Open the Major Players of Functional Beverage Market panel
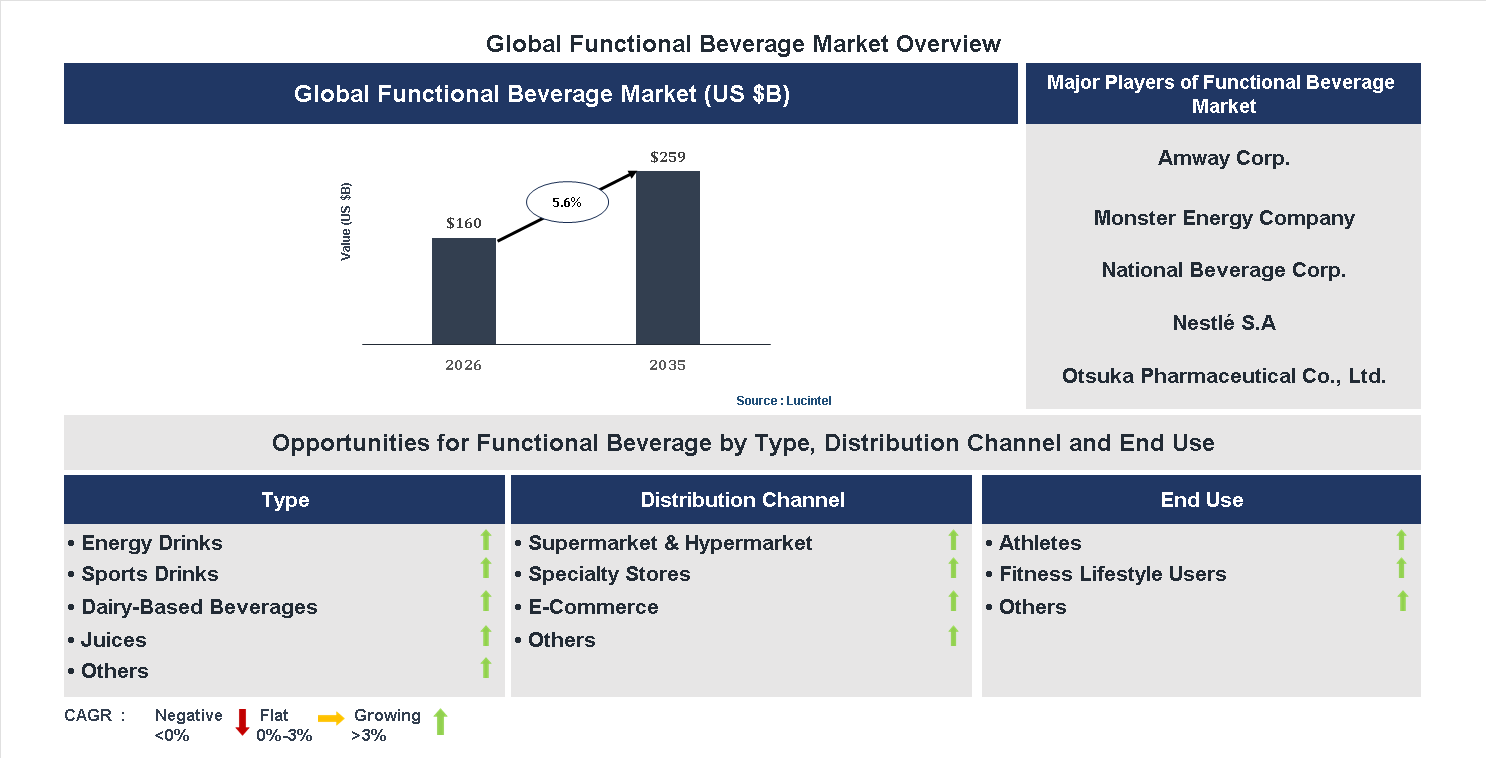Image resolution: width=1486 pixels, height=758 pixels. click(1222, 93)
